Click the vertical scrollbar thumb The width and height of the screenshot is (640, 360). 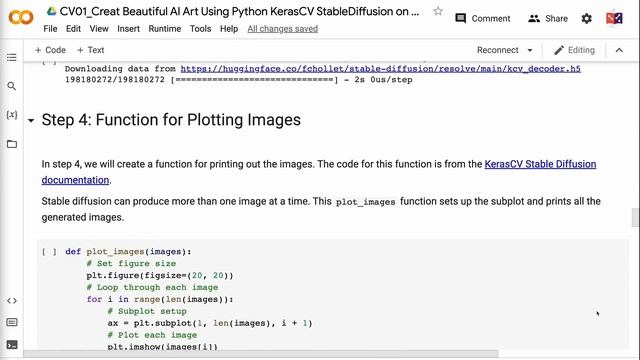coord(635,217)
